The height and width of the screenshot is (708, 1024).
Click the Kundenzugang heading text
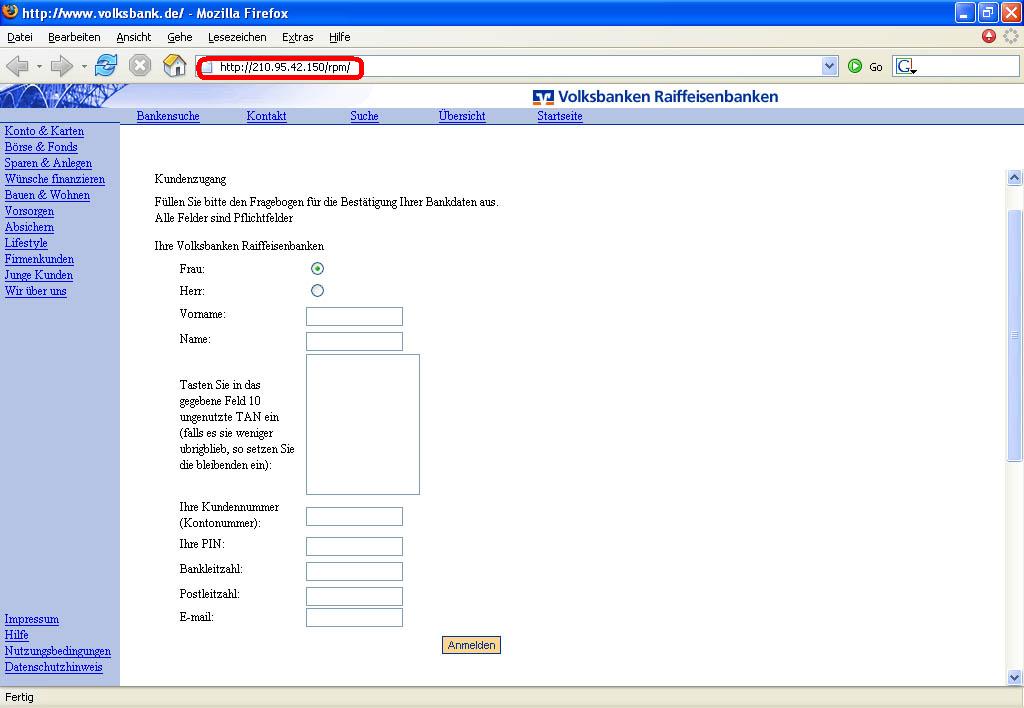click(x=190, y=179)
